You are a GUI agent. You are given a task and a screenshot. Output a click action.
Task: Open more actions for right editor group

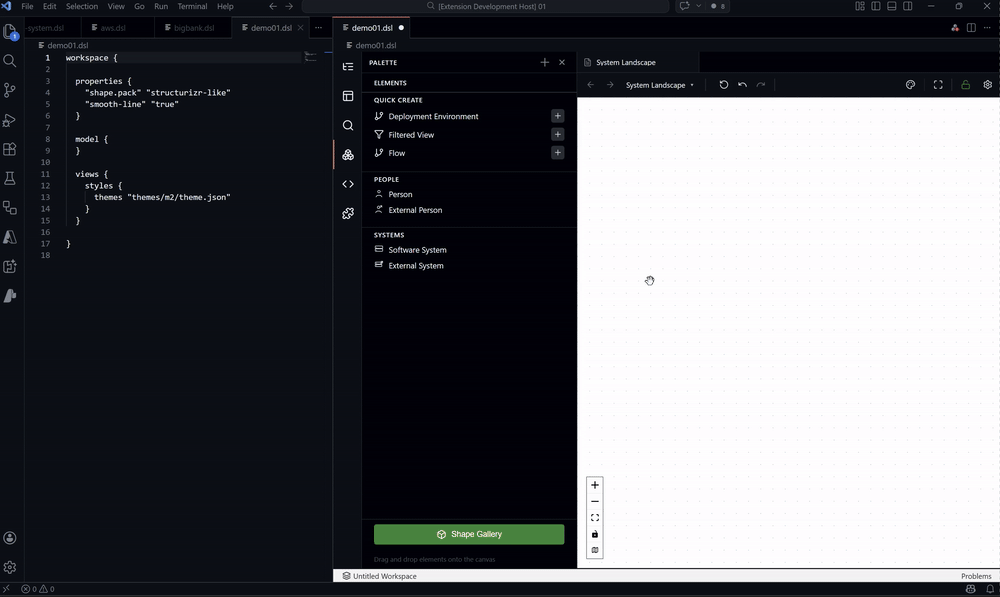[x=987, y=27]
